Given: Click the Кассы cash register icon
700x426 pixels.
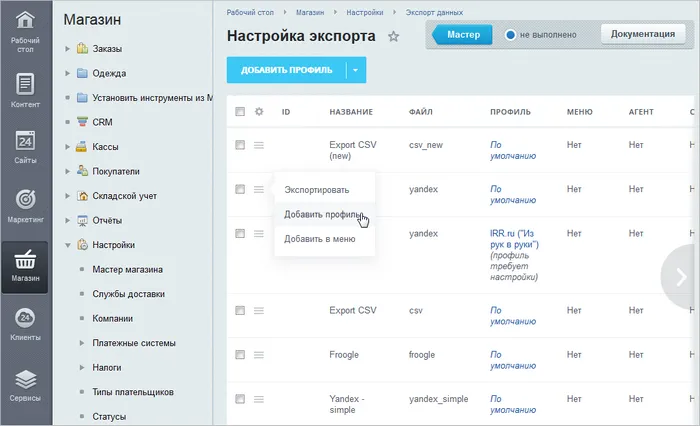Looking at the screenshot, I should pyautogui.click(x=81, y=146).
